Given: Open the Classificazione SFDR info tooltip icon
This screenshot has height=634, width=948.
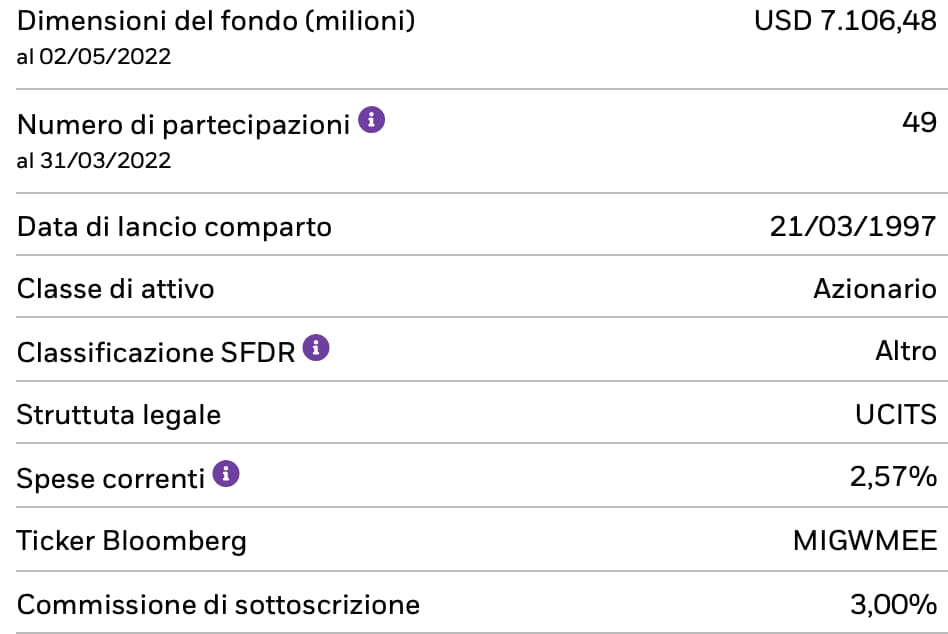Looking at the screenshot, I should pos(316,348).
